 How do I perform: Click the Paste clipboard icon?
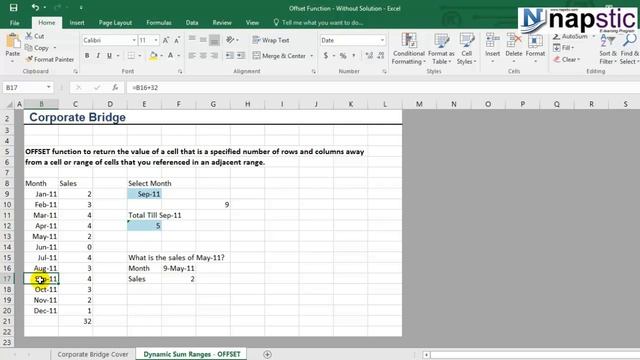point(13,41)
